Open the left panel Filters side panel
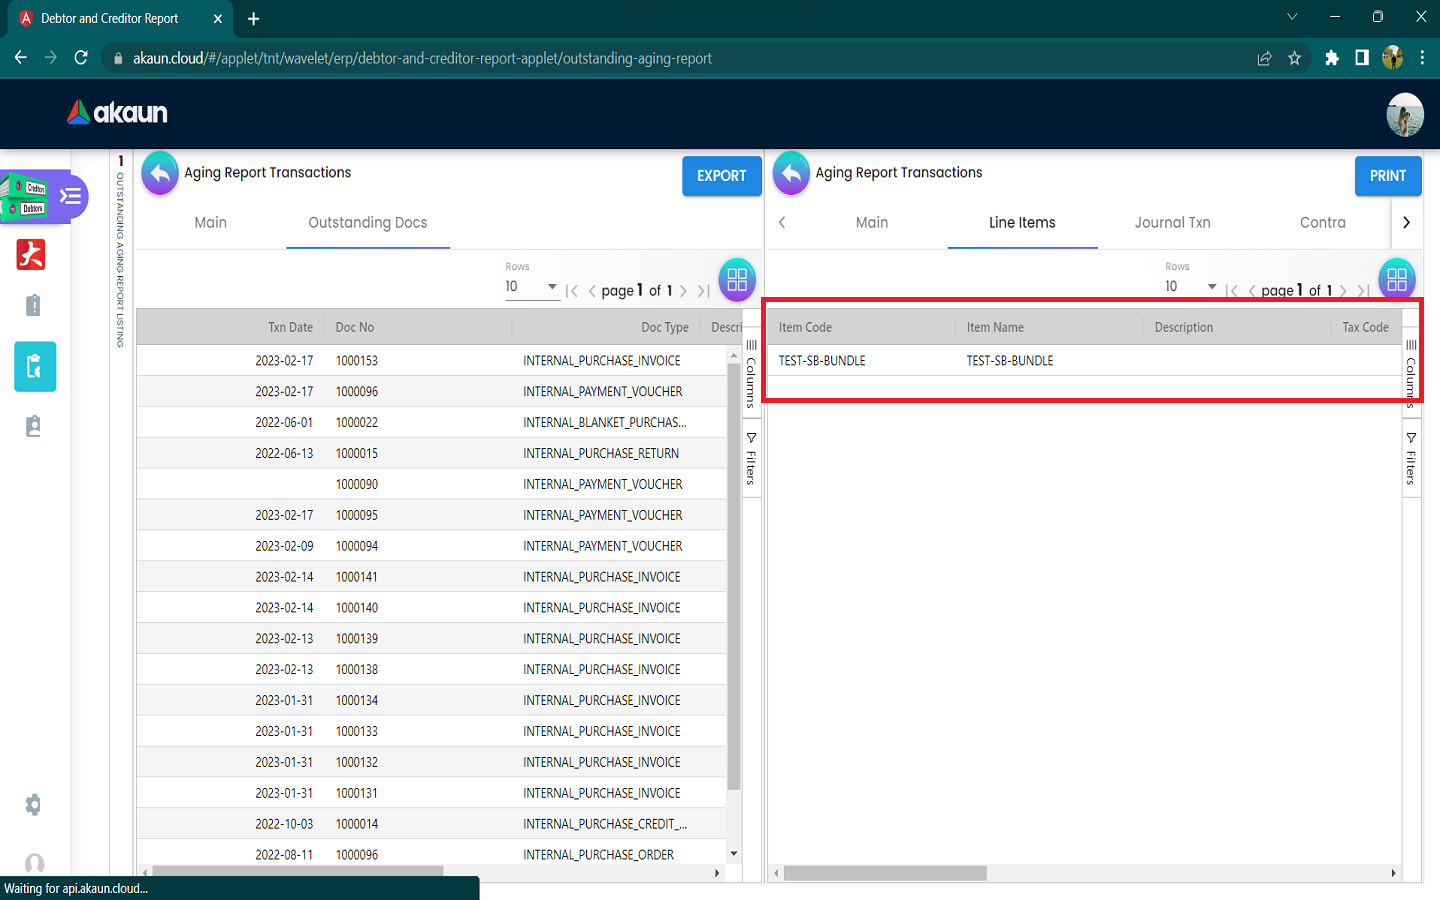 point(751,460)
